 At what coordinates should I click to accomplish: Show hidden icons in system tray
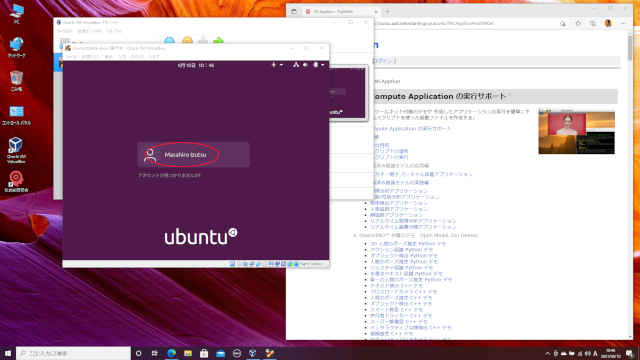(x=548, y=353)
